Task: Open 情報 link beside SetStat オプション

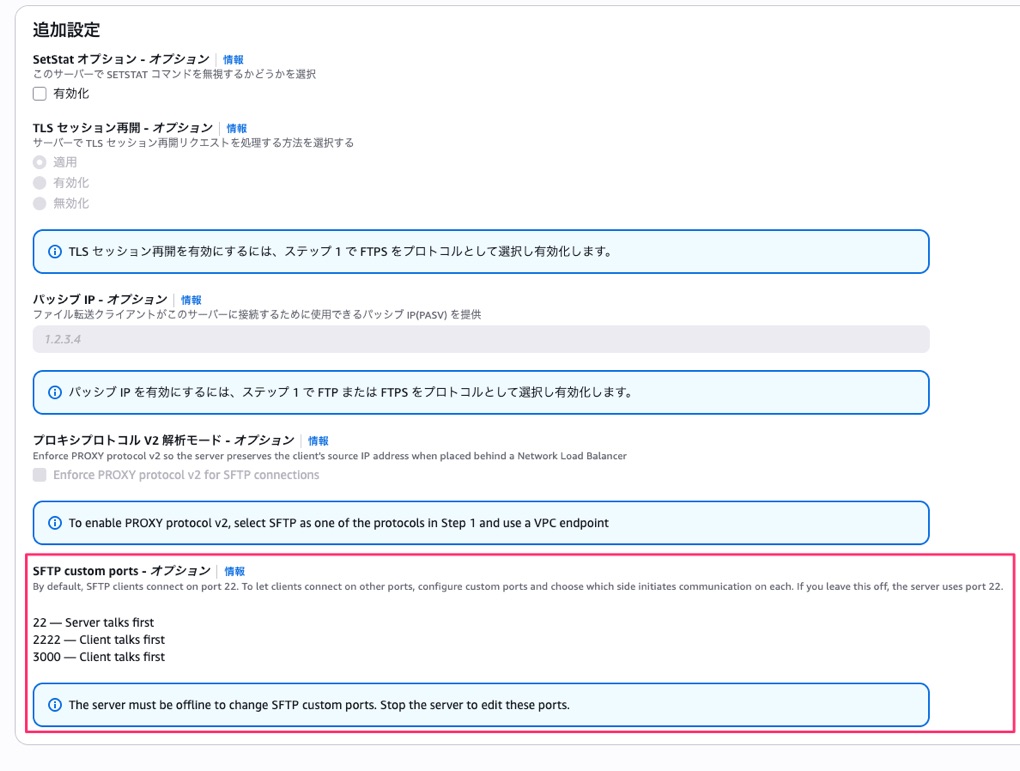Action: pyautogui.click(x=234, y=60)
